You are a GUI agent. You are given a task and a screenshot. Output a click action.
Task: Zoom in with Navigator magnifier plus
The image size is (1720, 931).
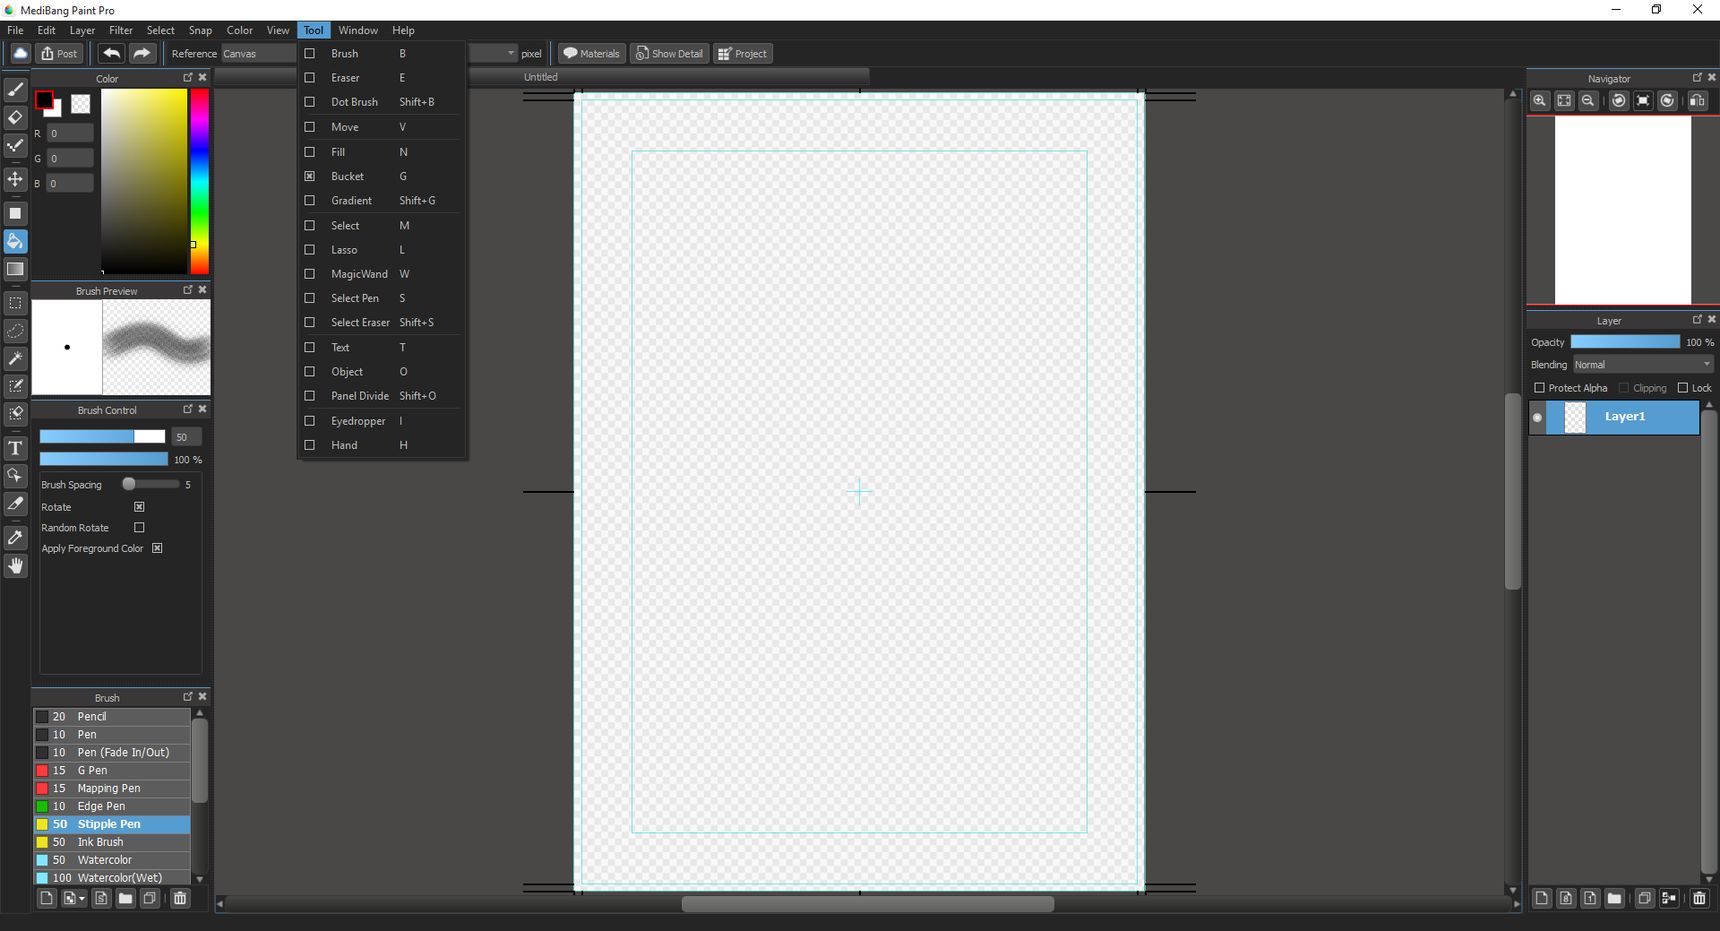tap(1540, 100)
